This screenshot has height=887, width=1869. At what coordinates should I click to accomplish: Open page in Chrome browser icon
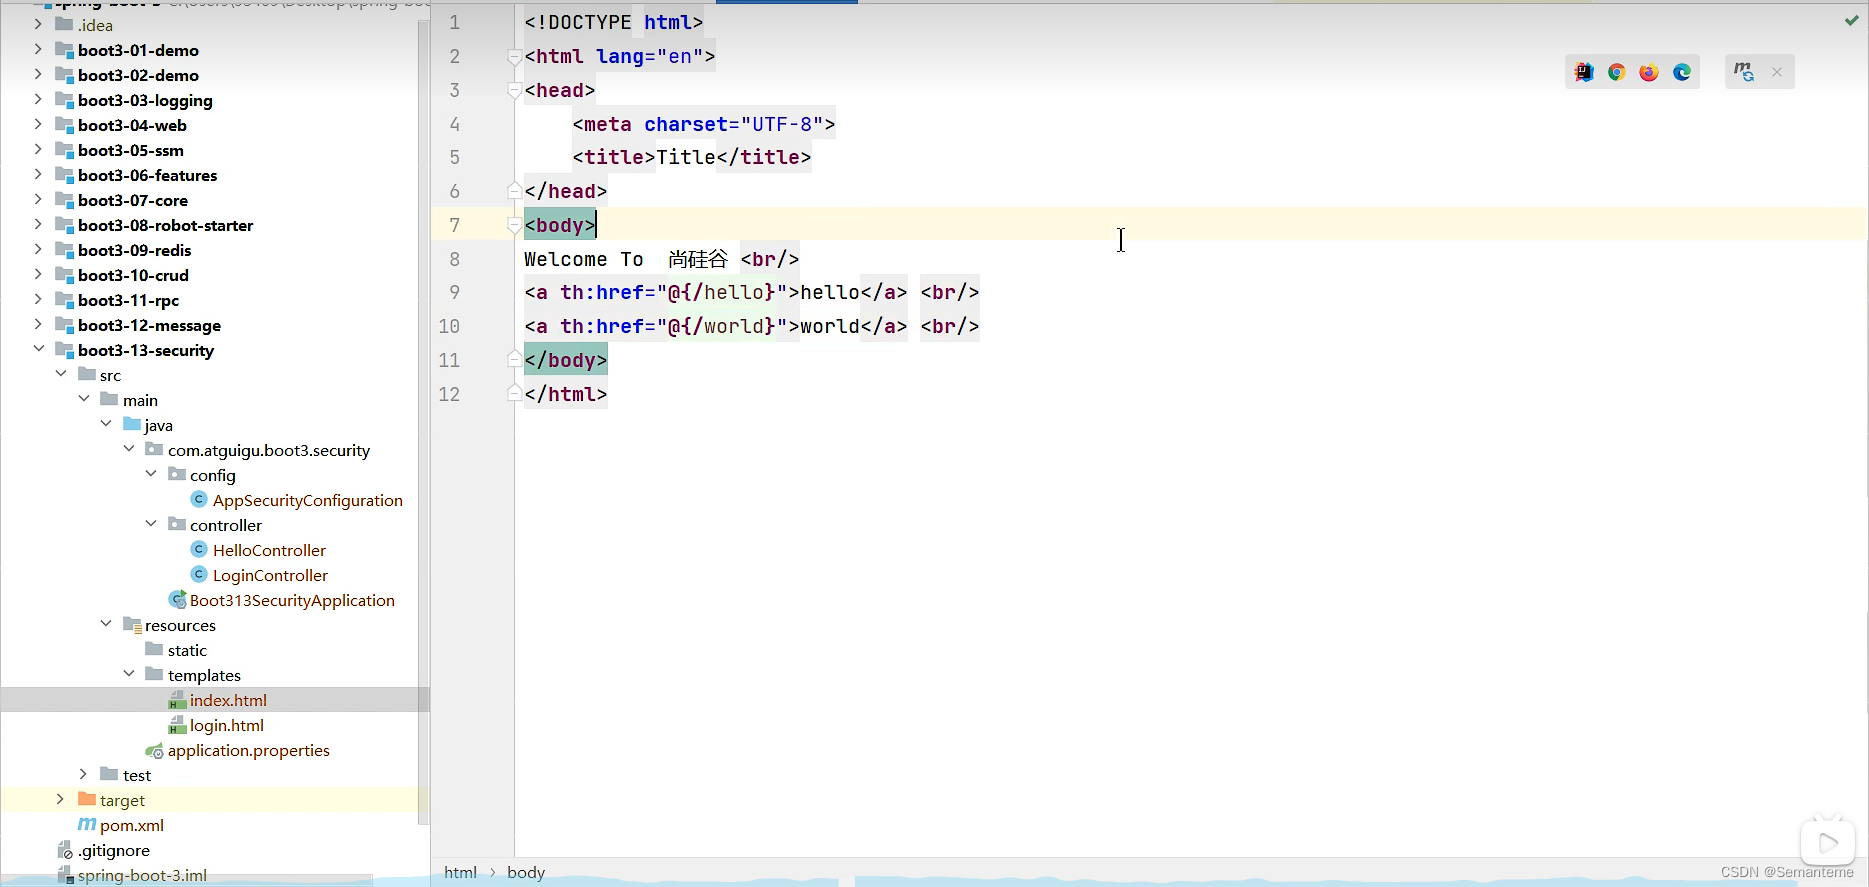[x=1616, y=72]
